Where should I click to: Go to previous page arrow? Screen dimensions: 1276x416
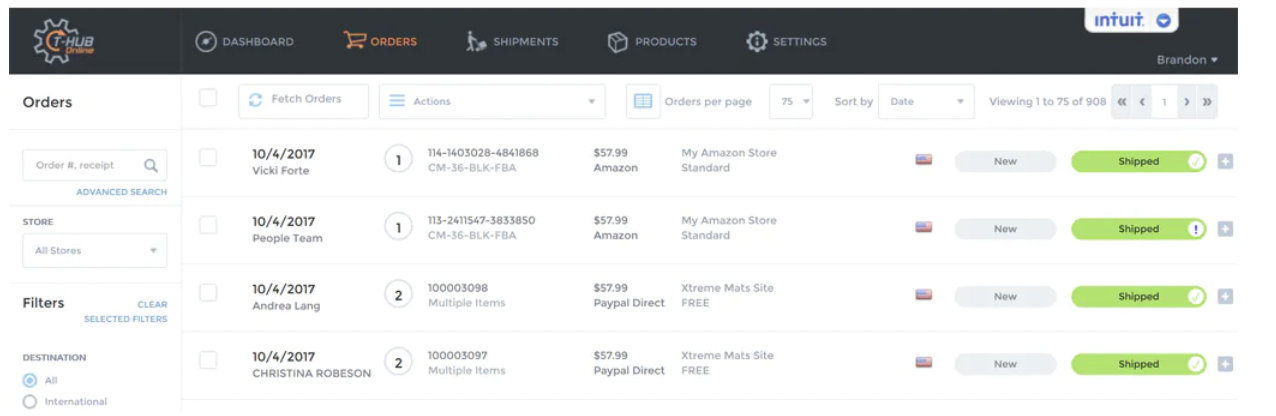[x=1142, y=102]
